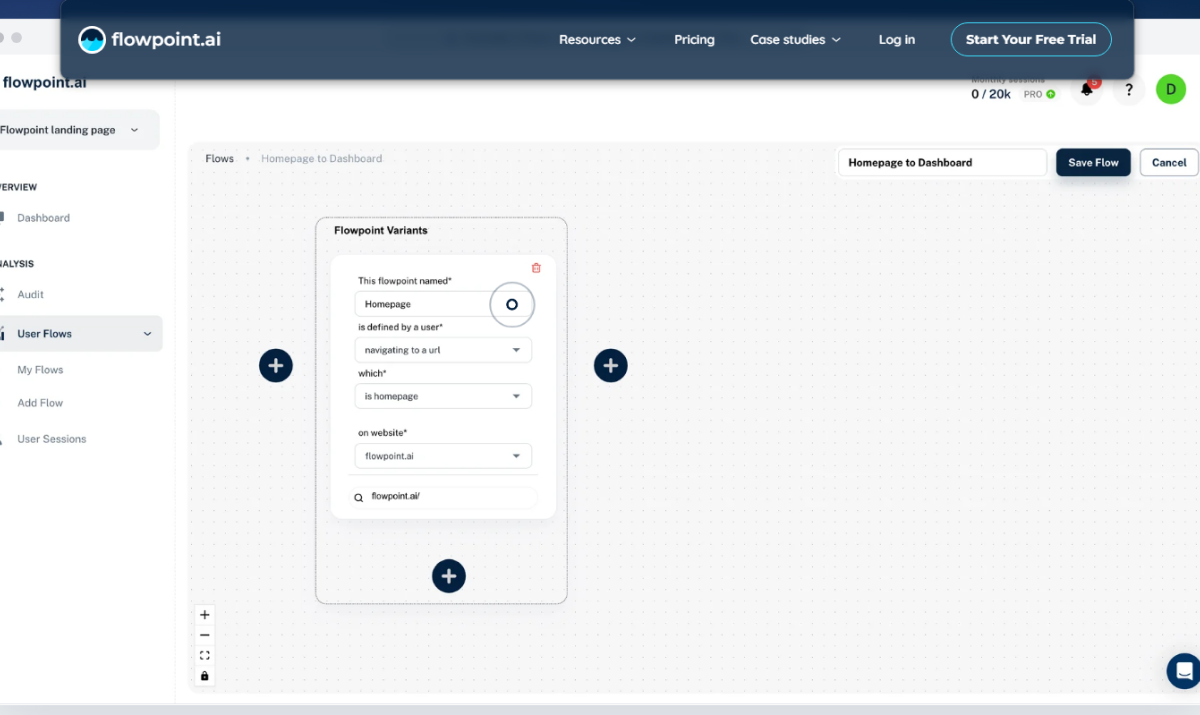This screenshot has height=715, width=1200.
Task: Add a variant with the bottom plus circle
Action: point(448,576)
